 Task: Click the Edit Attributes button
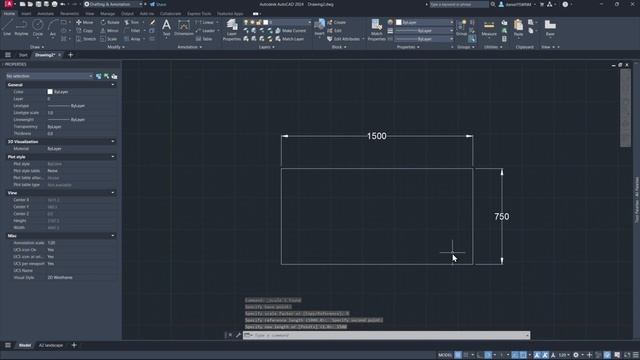pos(343,39)
